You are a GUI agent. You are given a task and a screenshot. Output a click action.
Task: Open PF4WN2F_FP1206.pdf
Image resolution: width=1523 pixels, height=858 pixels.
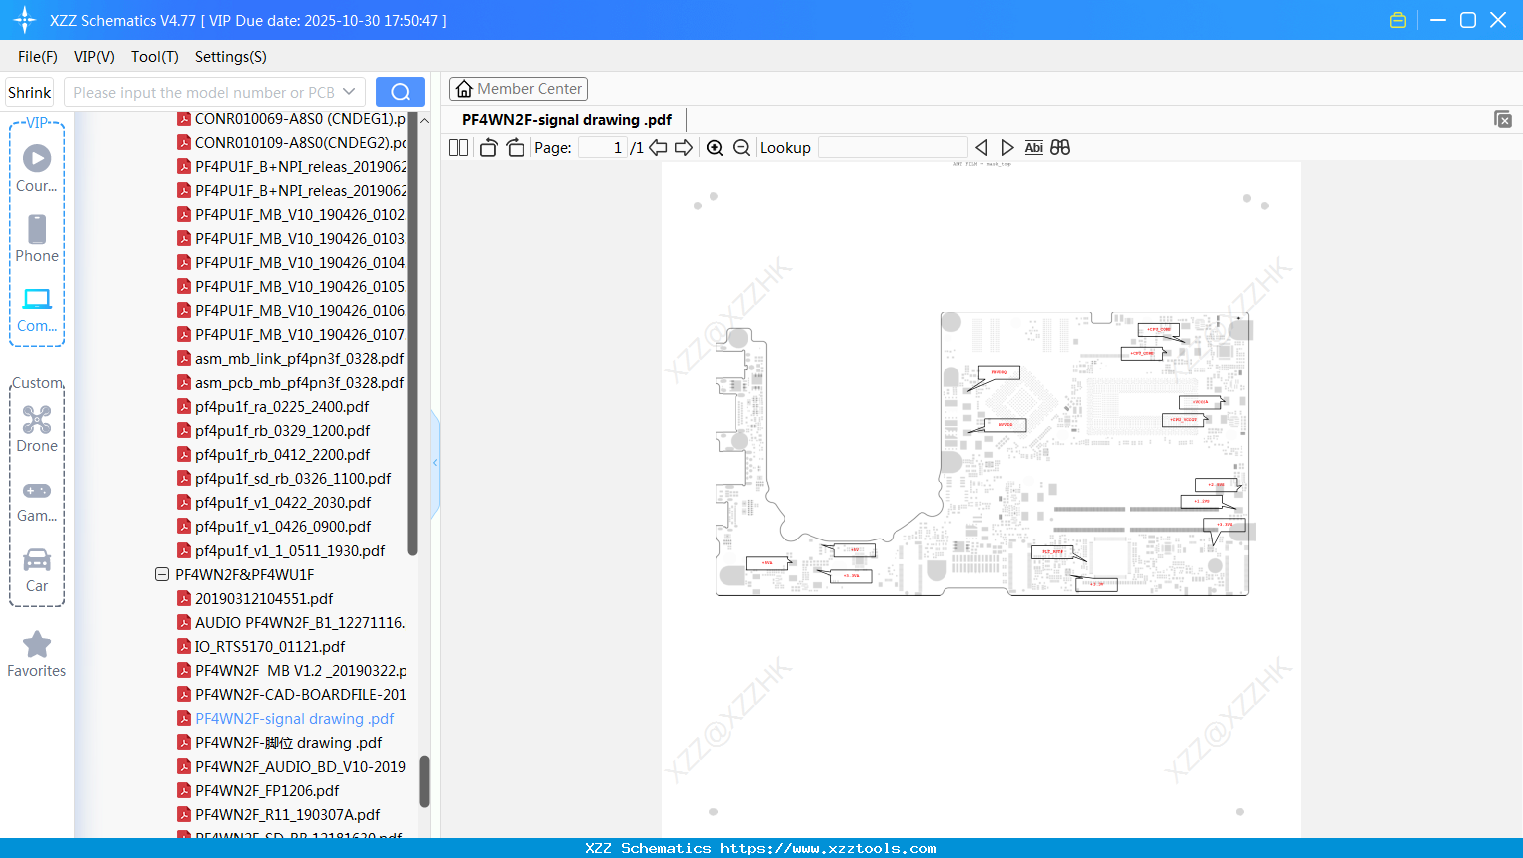(258, 791)
